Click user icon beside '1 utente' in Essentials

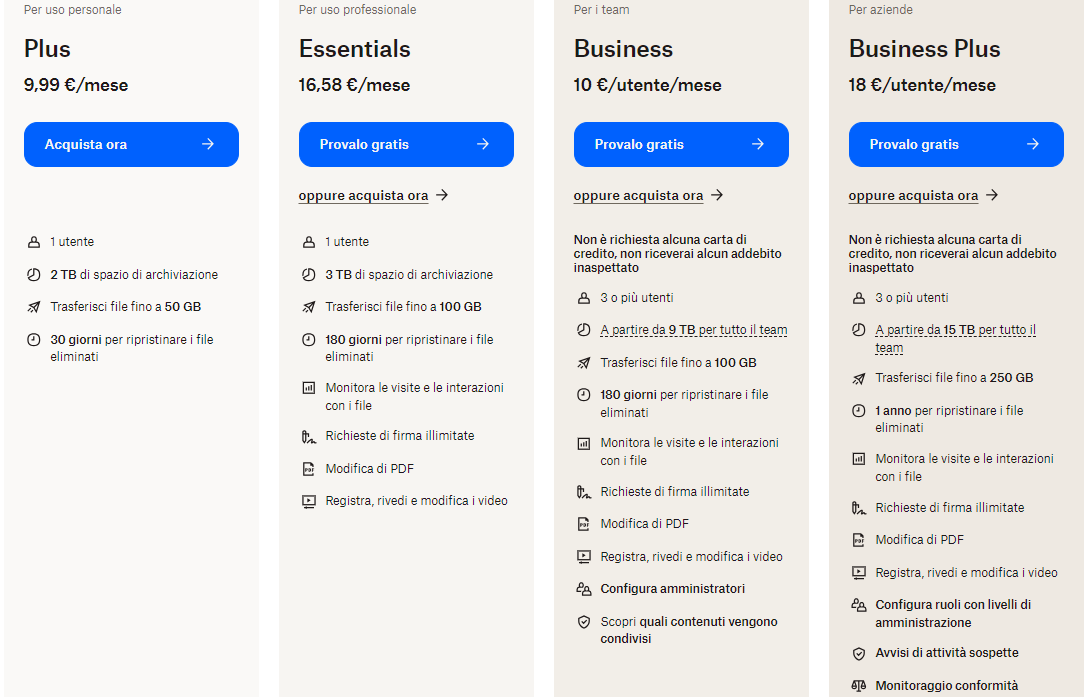(x=309, y=242)
